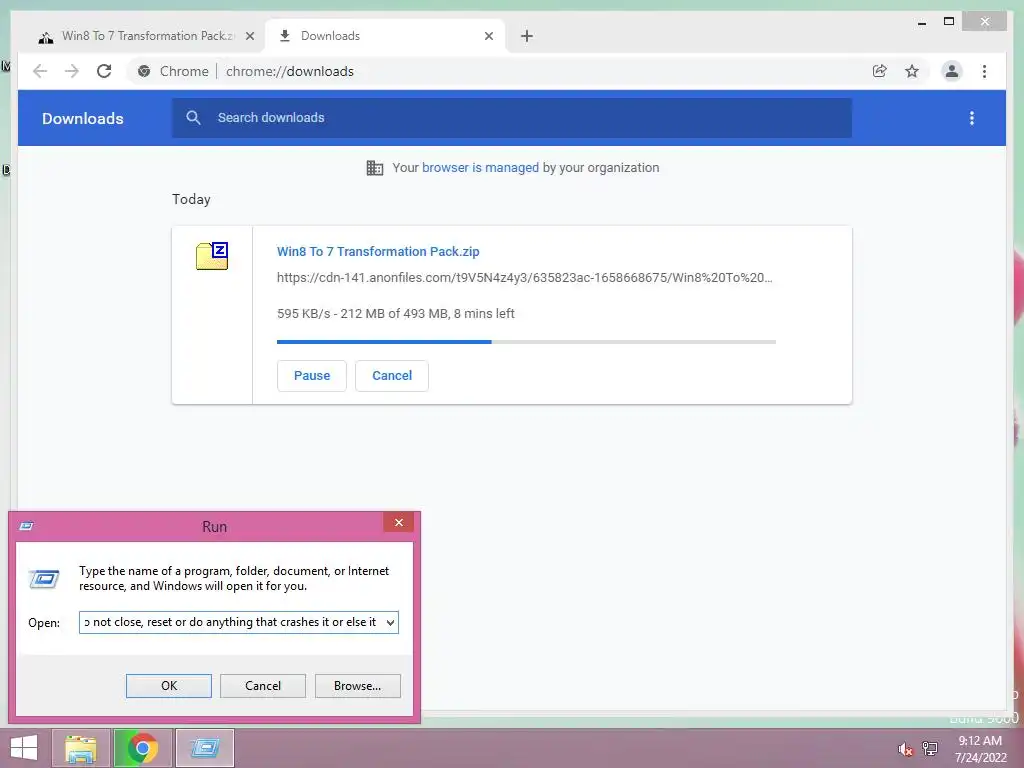
Task: Click the 595 KB/s download status text
Action: [x=396, y=313]
